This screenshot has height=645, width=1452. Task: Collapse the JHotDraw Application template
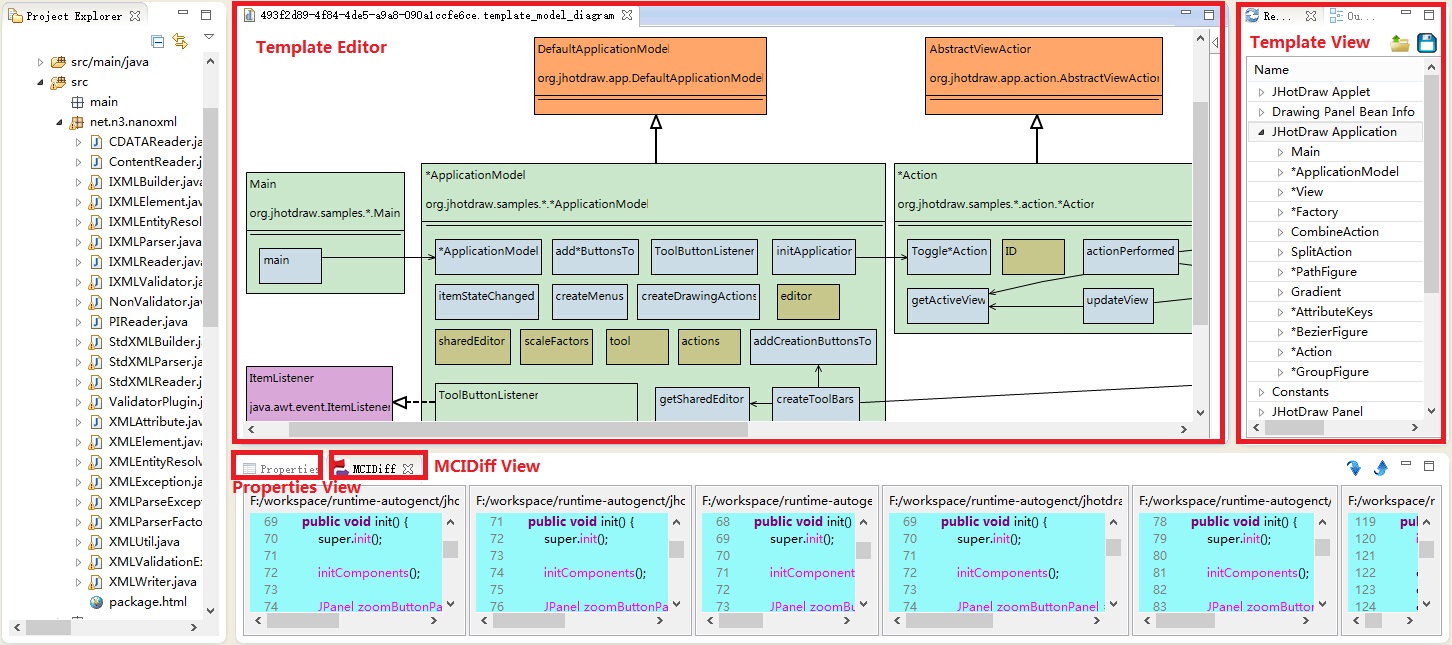tap(1261, 132)
